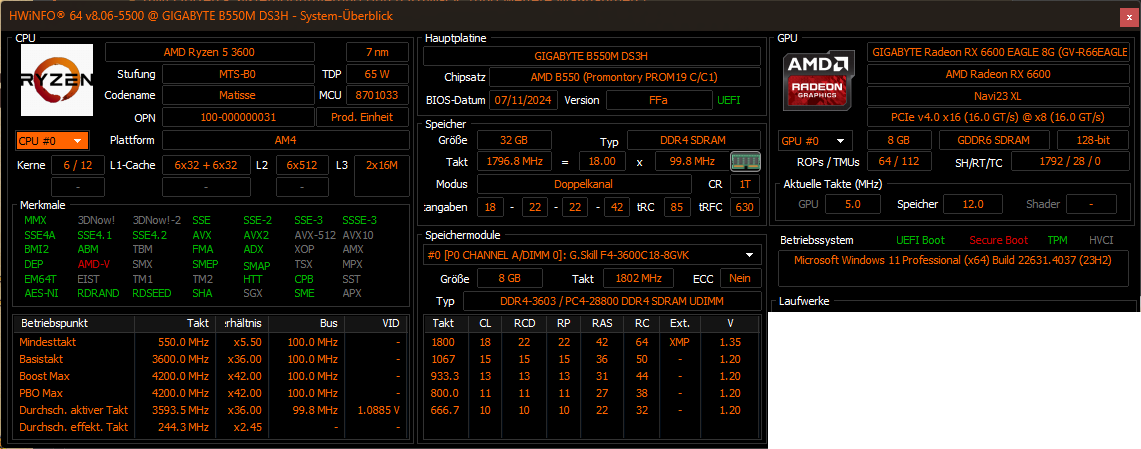Click the Prod. Einheit field
Image resolution: width=1141 pixels, height=449 pixels.
(x=362, y=117)
